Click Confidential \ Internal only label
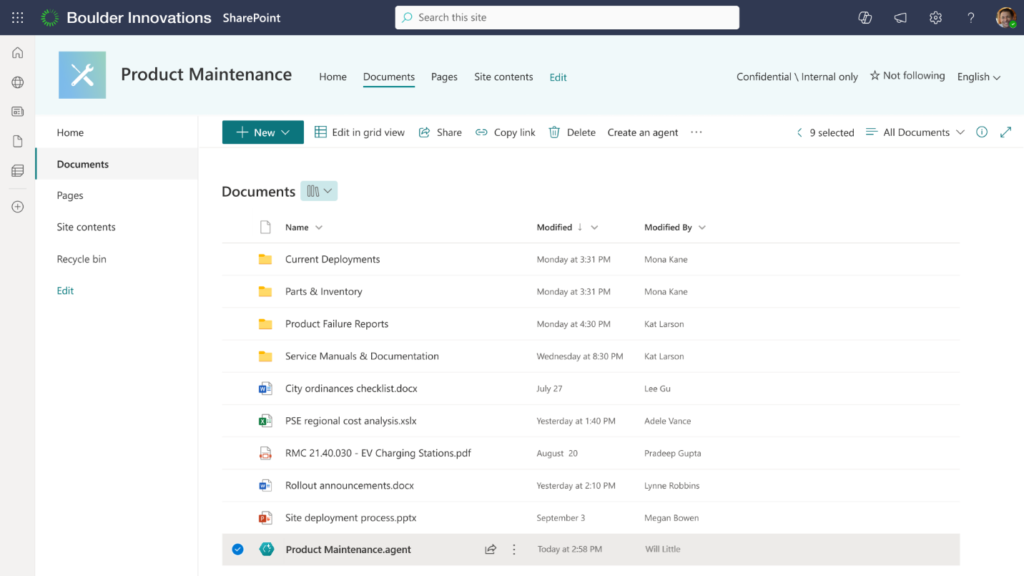 (x=797, y=77)
